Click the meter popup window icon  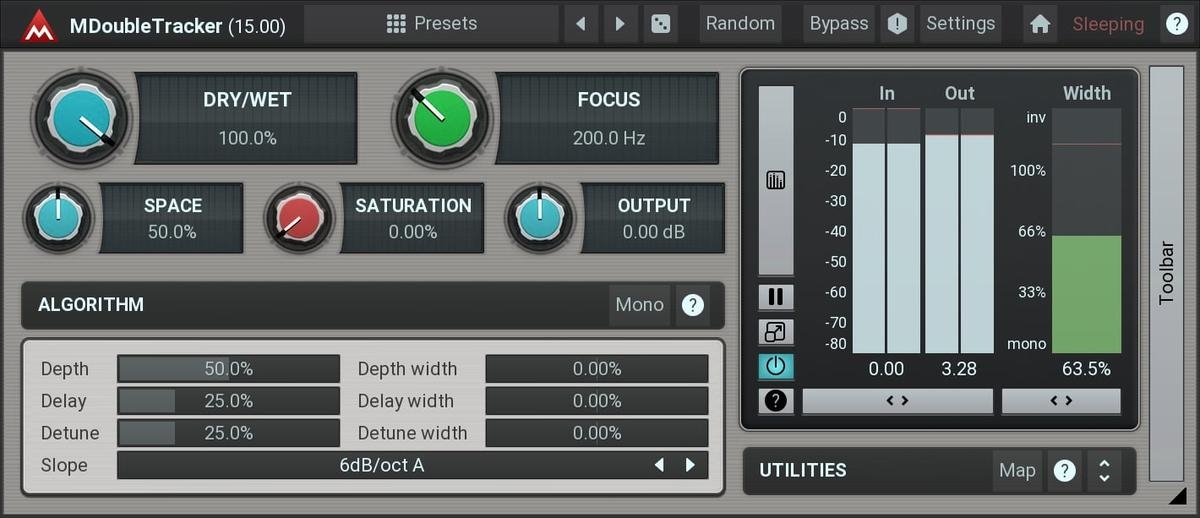click(776, 332)
